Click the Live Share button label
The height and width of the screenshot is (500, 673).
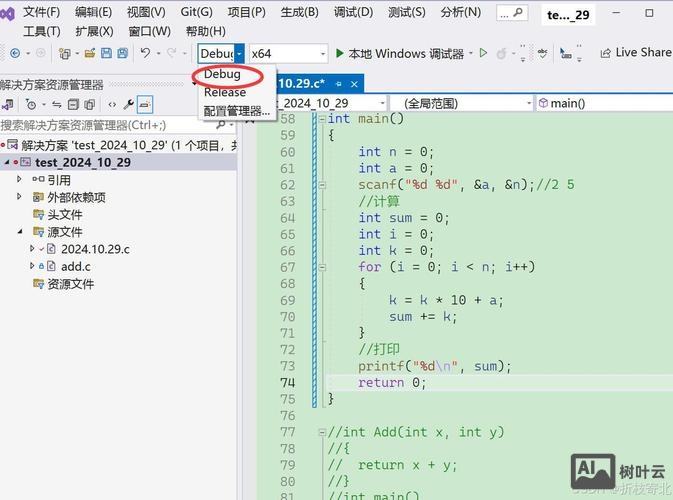click(x=643, y=52)
